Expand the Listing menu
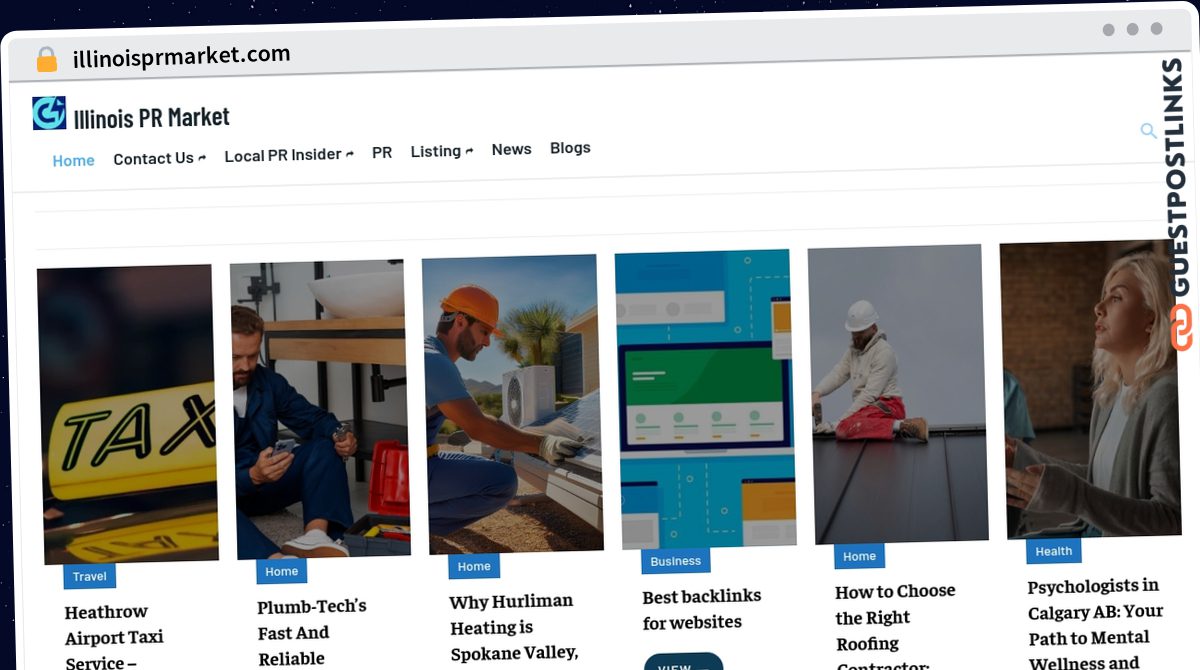 (442, 151)
